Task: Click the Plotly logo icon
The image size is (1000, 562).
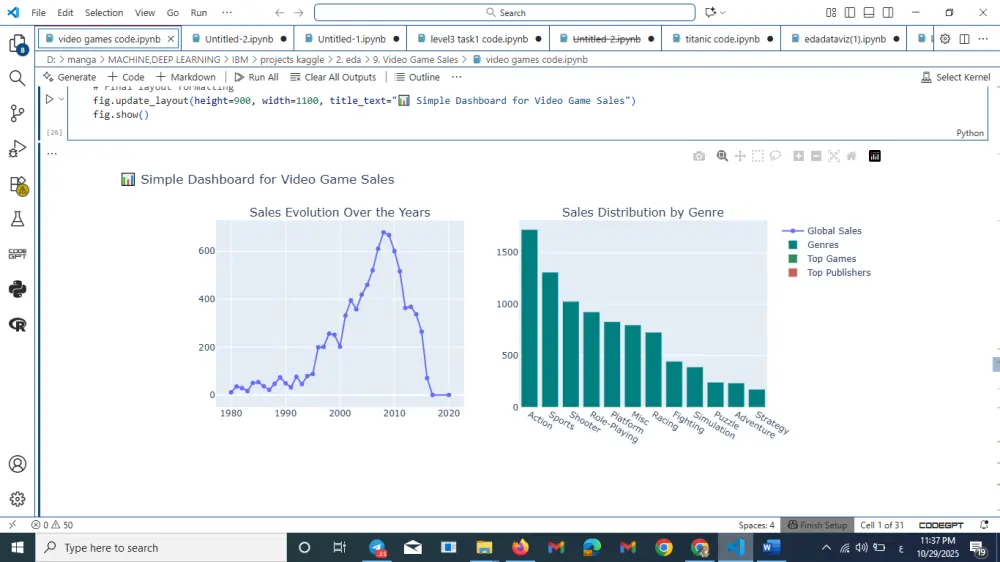Action: coord(874,156)
